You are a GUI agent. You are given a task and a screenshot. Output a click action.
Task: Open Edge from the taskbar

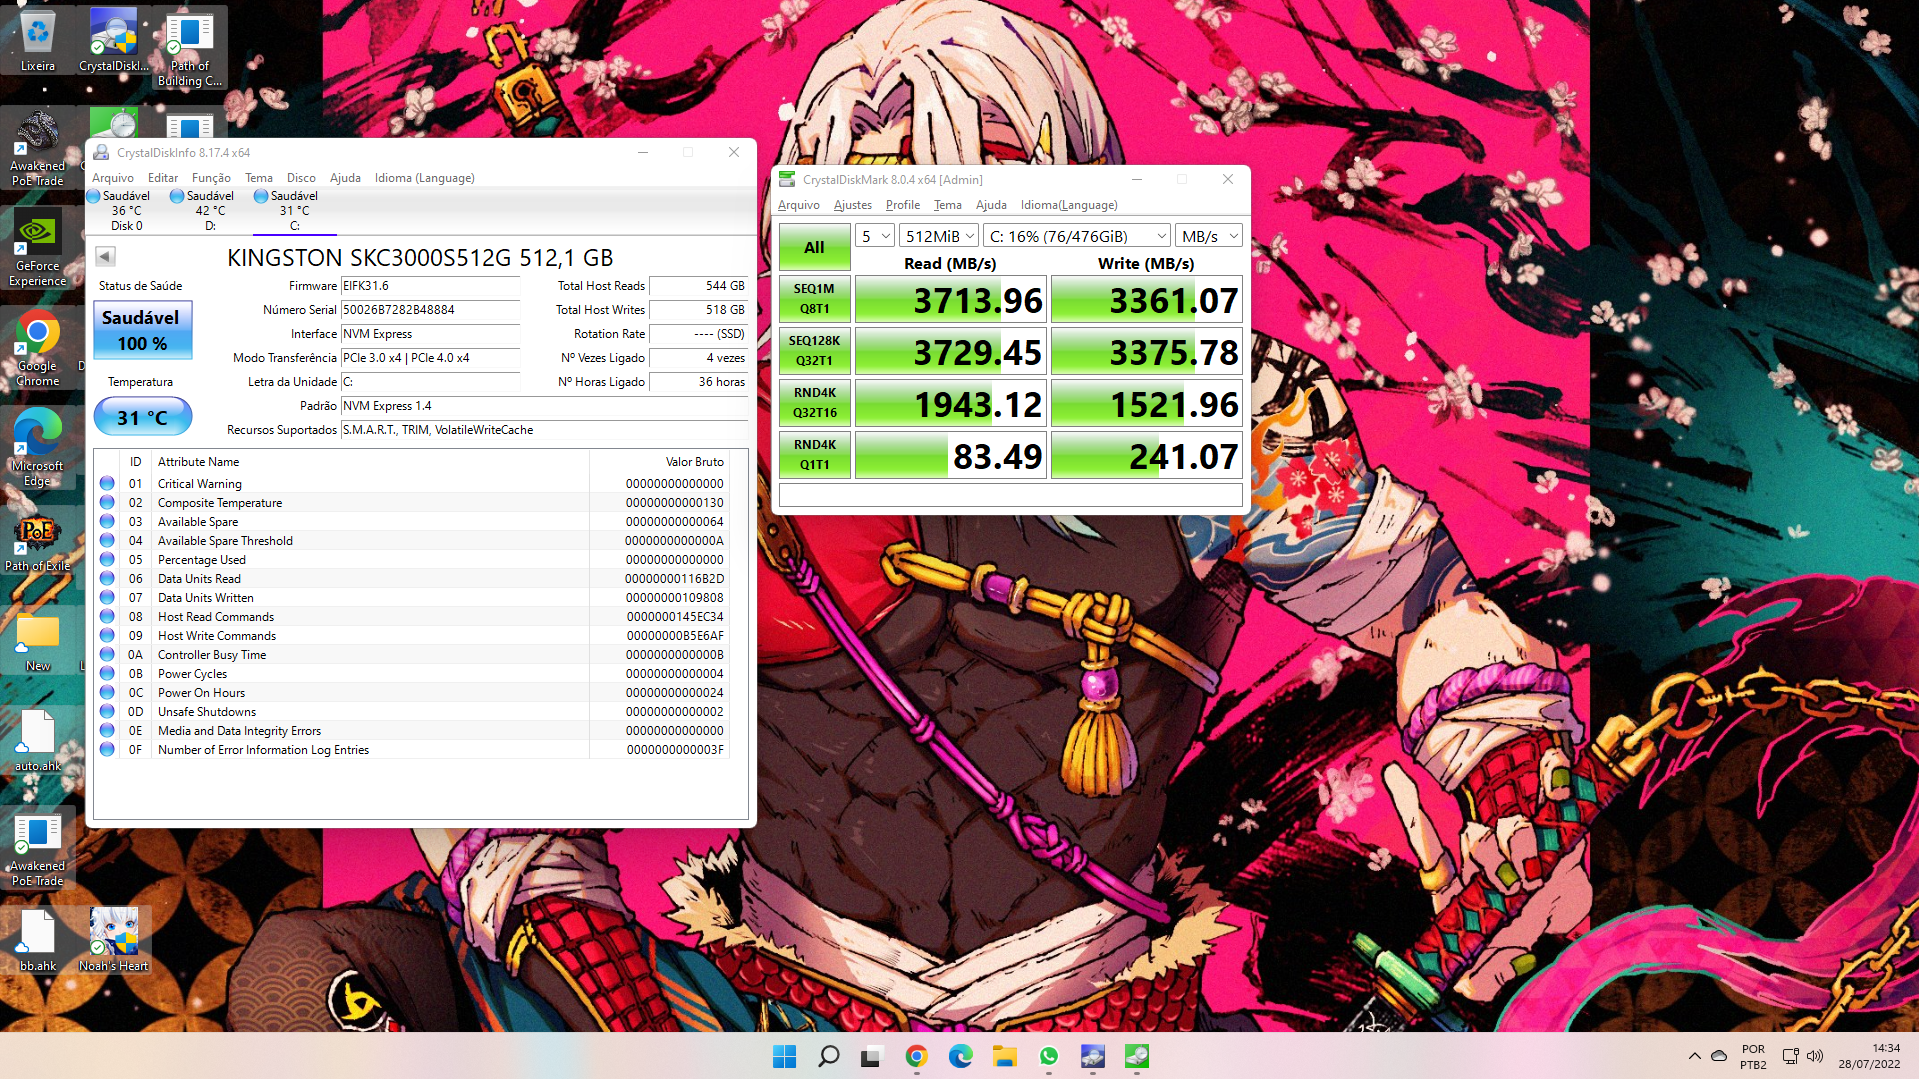tap(960, 1056)
